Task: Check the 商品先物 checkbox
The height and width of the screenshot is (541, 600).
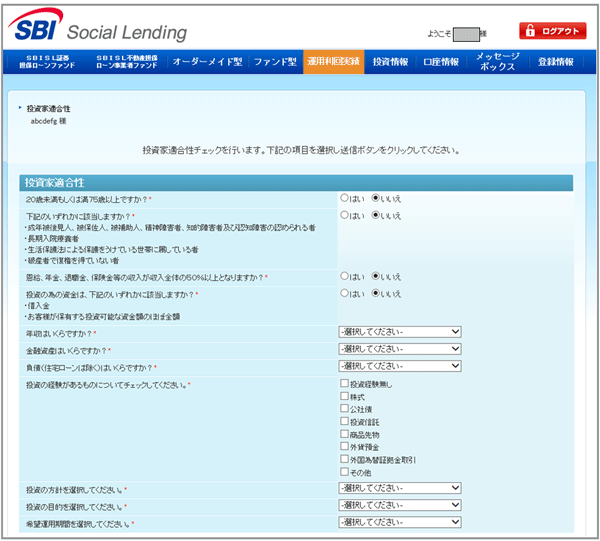Action: 344,434
